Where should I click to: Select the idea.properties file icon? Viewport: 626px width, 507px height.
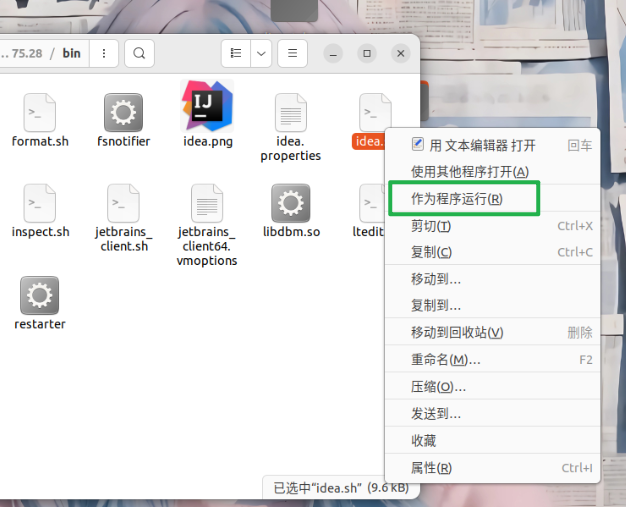[x=290, y=113]
